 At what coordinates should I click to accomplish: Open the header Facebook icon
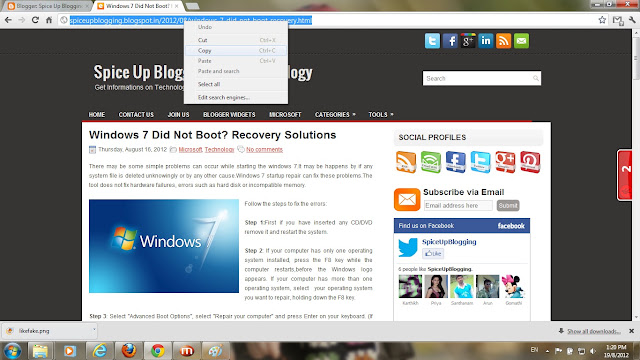[450, 41]
